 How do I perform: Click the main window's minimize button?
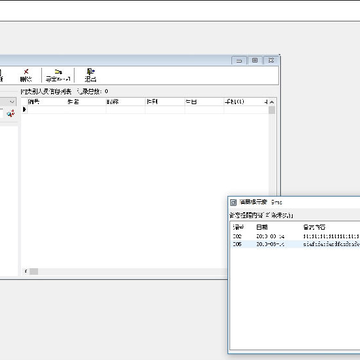(239, 60)
